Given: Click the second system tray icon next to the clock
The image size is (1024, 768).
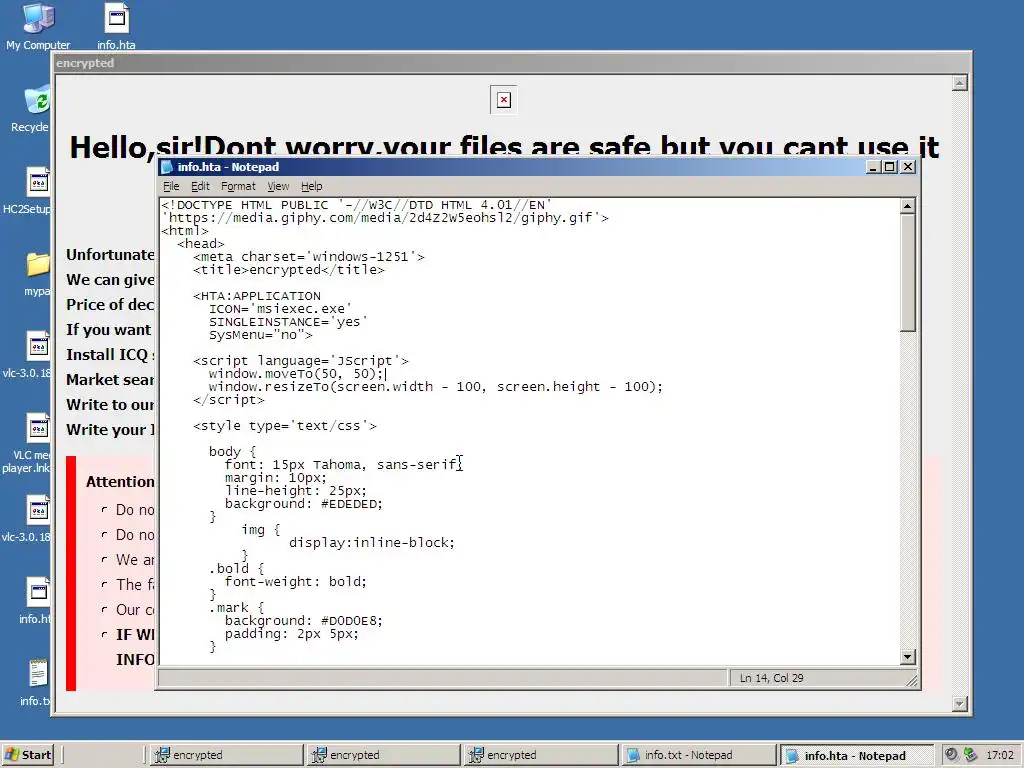Looking at the screenshot, I should [970, 754].
